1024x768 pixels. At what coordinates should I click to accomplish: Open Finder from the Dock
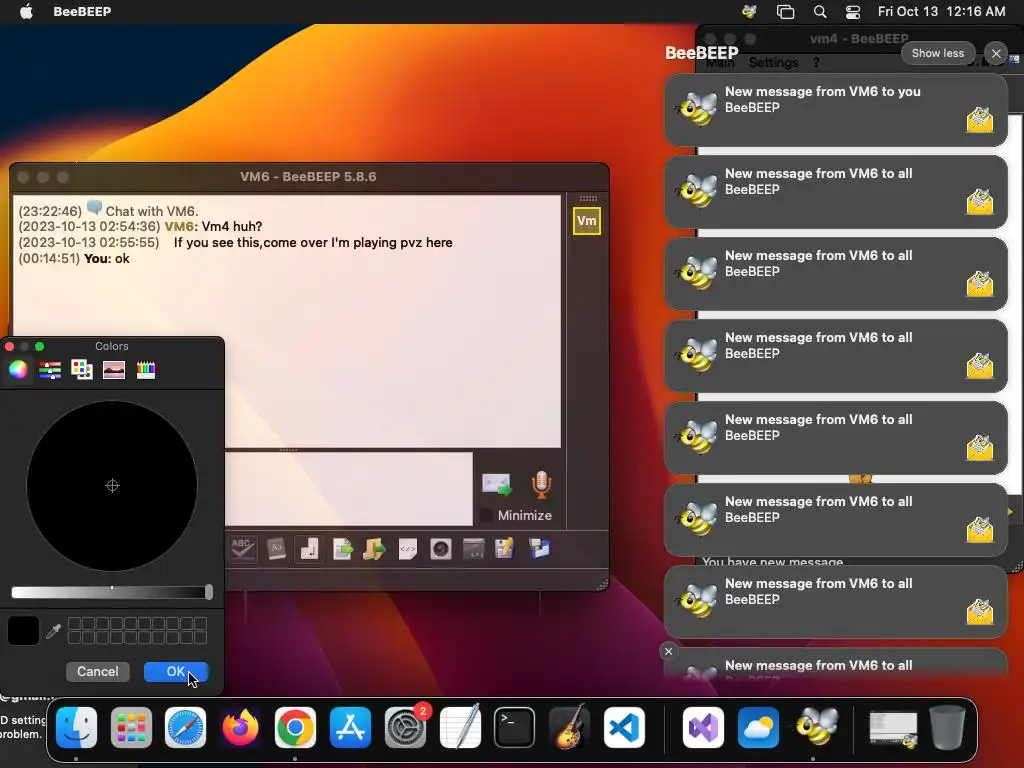[76, 727]
